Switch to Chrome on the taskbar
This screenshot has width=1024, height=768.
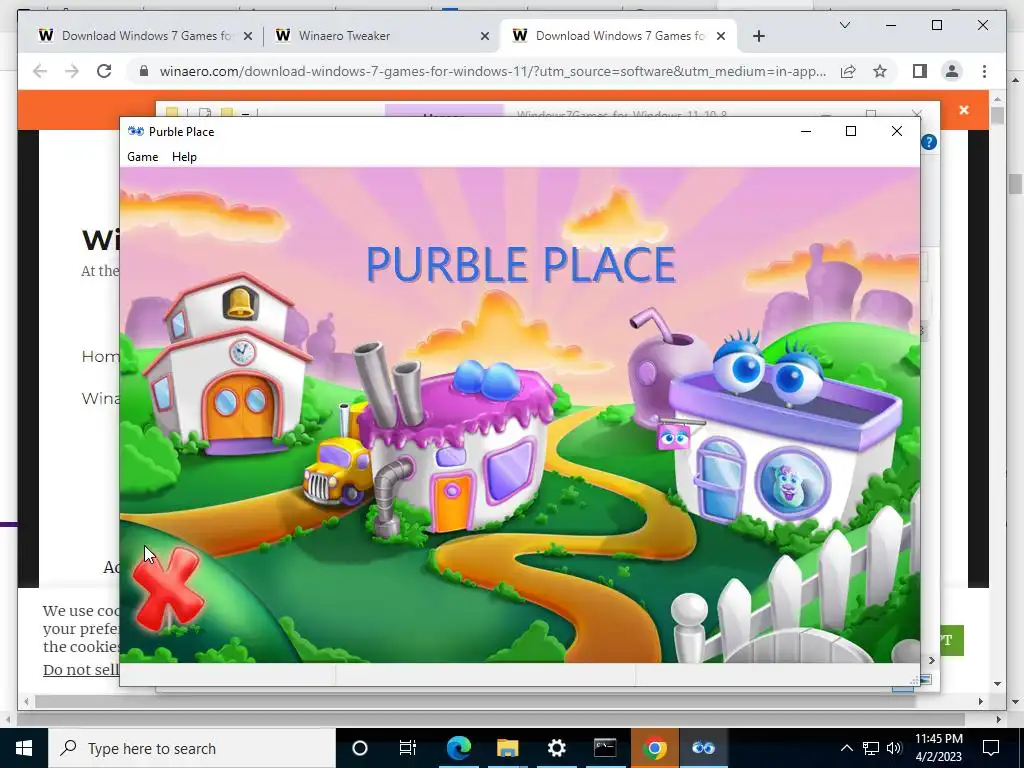(x=654, y=748)
